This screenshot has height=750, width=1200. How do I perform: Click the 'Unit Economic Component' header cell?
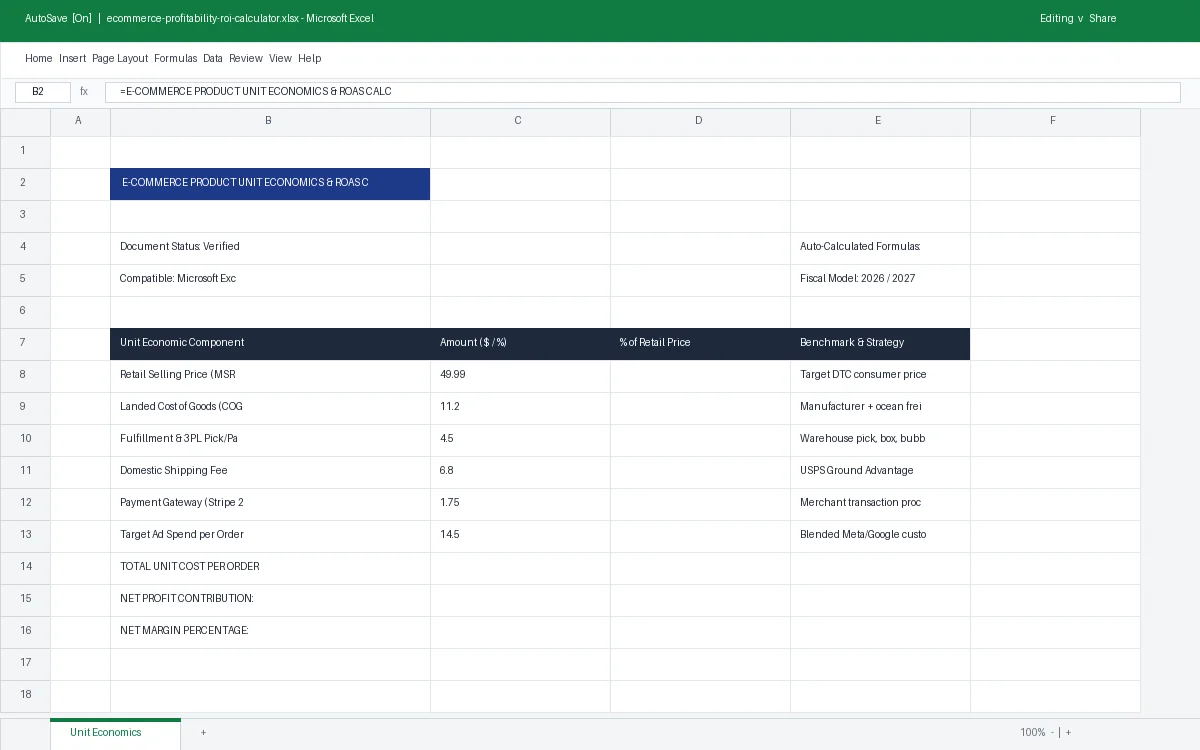pos(270,343)
